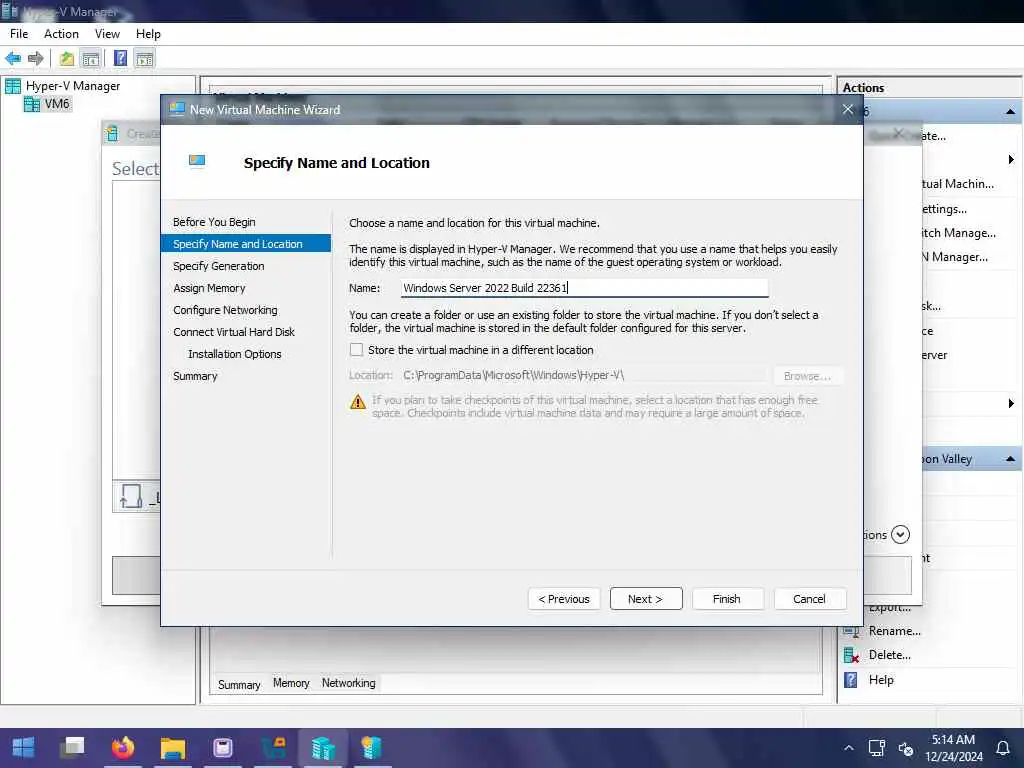The width and height of the screenshot is (1024, 768).
Task: Open File Explorer from the taskbar
Action: click(x=173, y=748)
